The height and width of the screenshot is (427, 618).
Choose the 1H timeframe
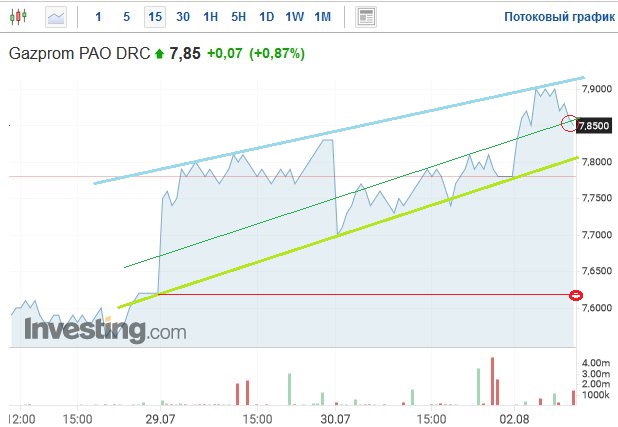pos(210,17)
